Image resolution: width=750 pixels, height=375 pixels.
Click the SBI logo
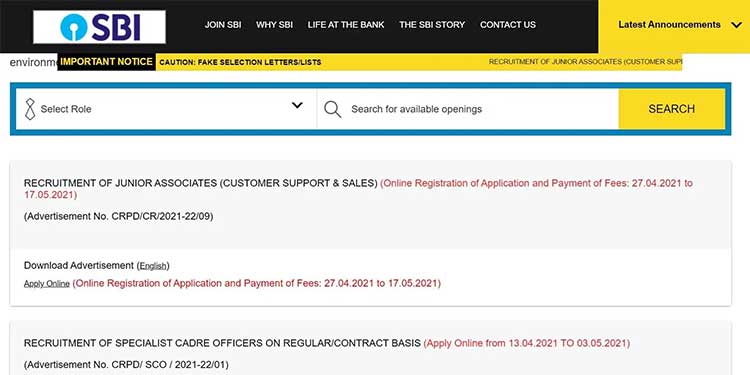point(99,27)
